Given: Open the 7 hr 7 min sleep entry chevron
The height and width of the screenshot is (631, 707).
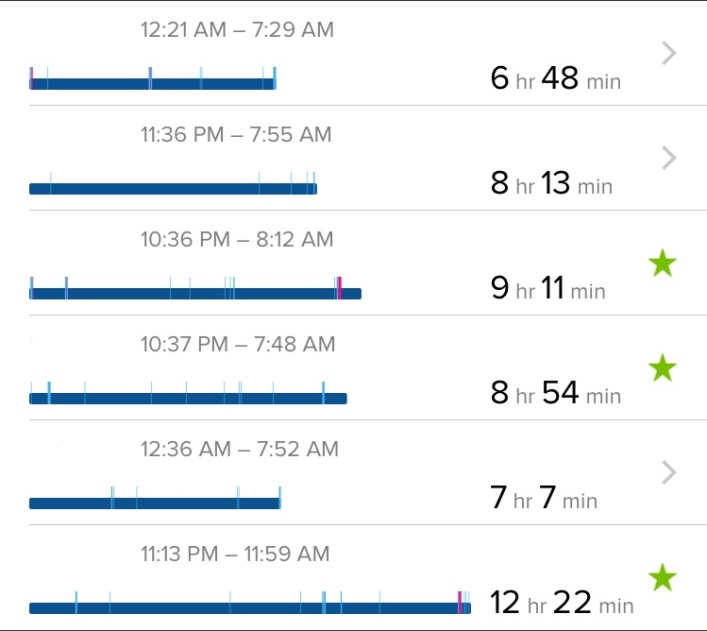Looking at the screenshot, I should point(670,472).
